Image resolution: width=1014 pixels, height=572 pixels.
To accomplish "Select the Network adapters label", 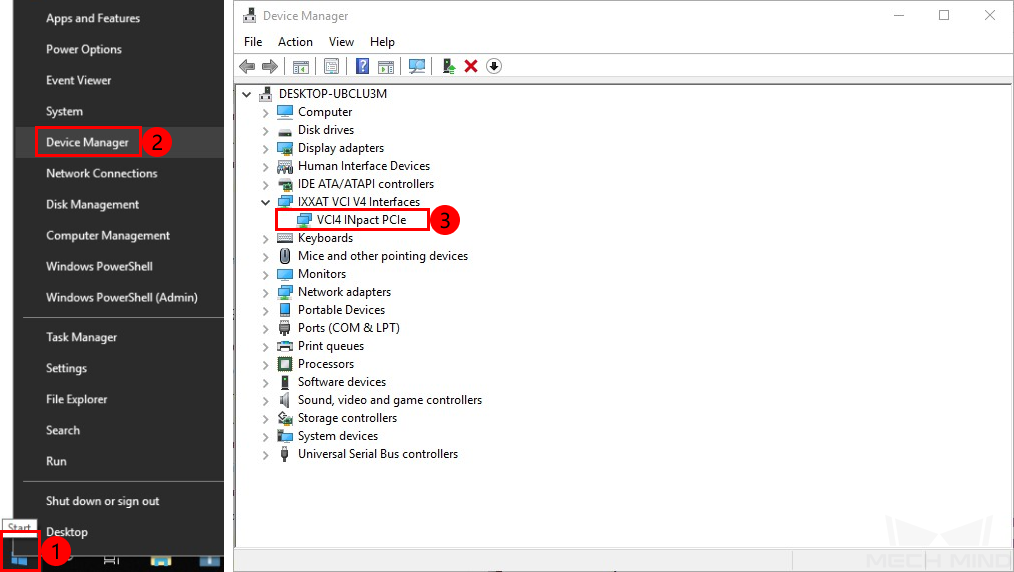I will coord(344,292).
